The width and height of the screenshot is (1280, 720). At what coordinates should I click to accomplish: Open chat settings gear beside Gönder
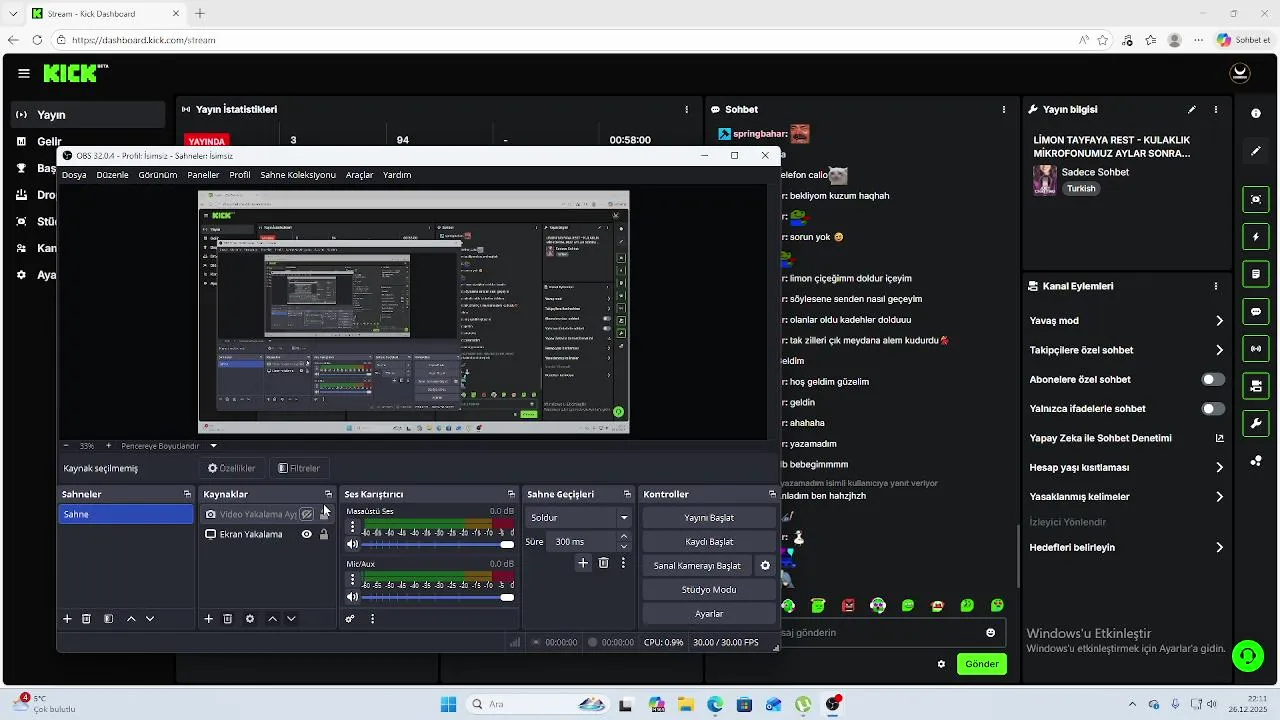pyautogui.click(x=941, y=664)
